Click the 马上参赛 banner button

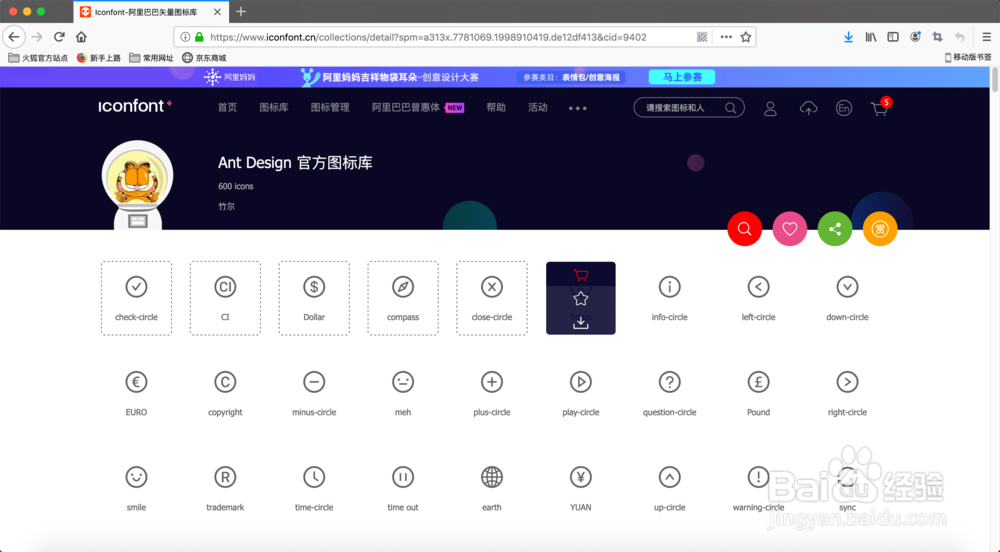(x=682, y=77)
